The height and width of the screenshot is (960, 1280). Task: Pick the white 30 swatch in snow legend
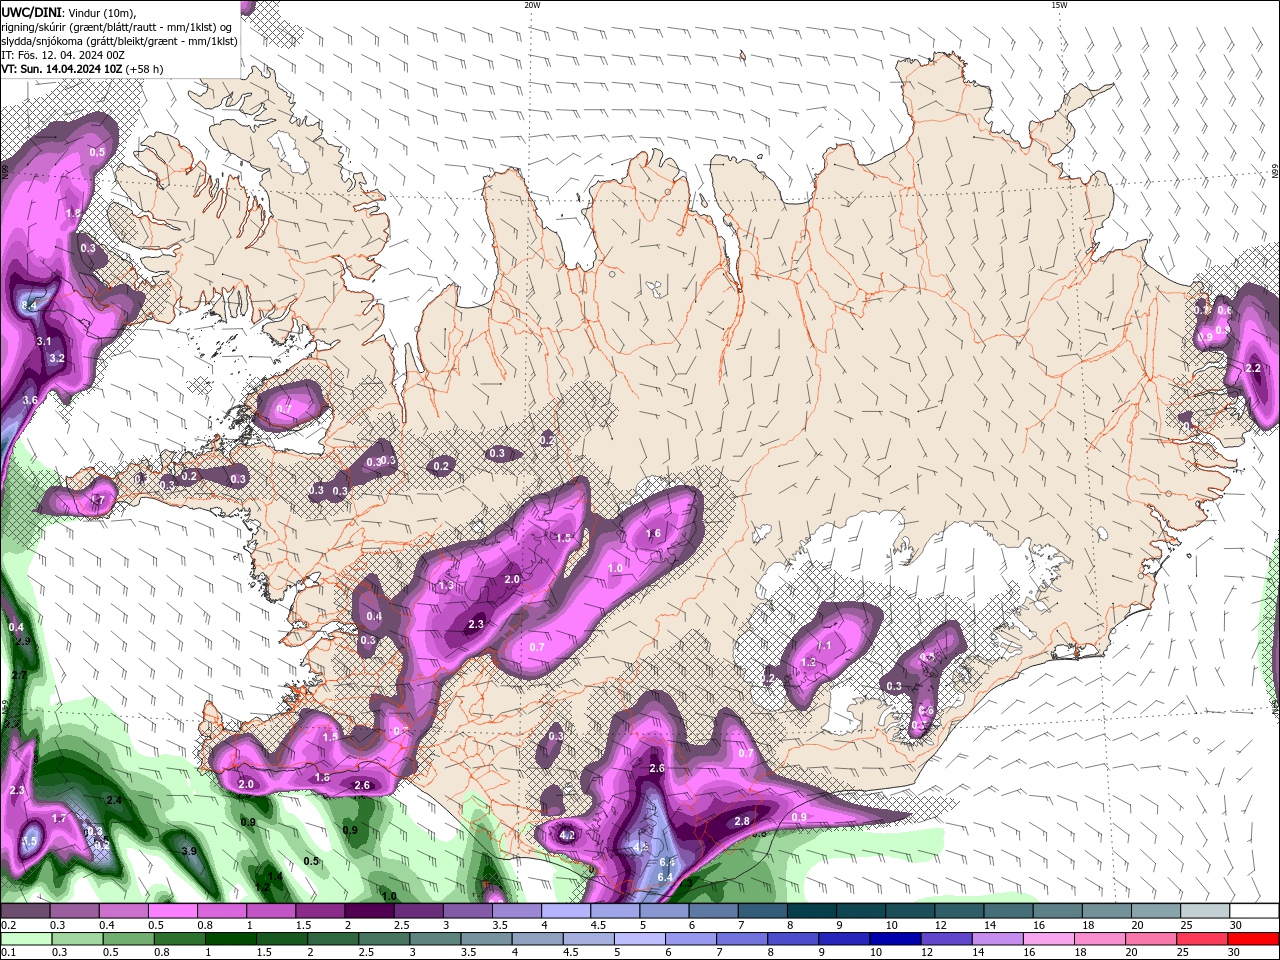(x=1254, y=911)
